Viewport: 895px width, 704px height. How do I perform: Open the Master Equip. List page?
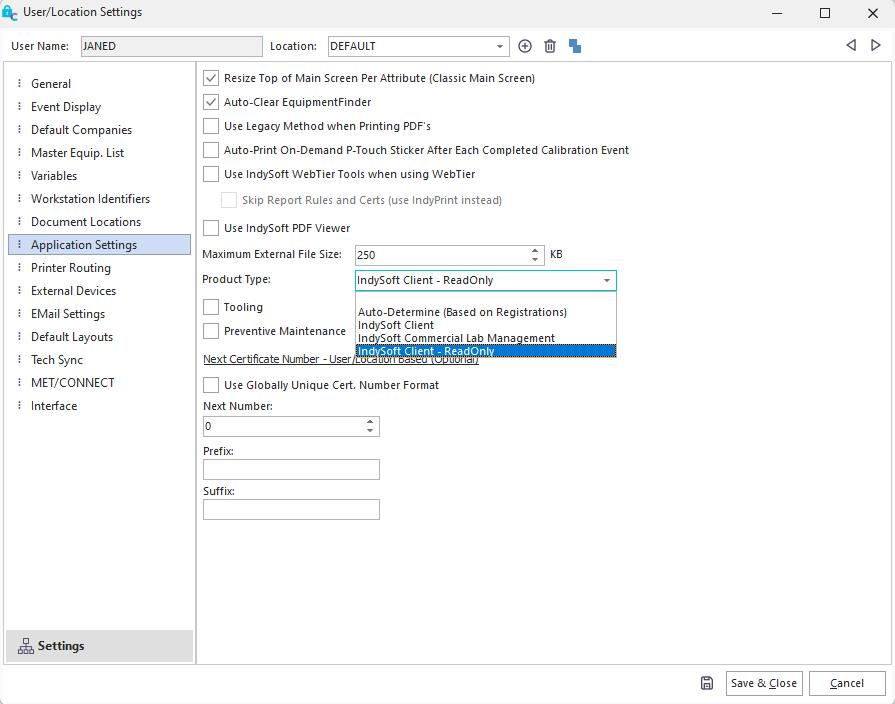99,152
